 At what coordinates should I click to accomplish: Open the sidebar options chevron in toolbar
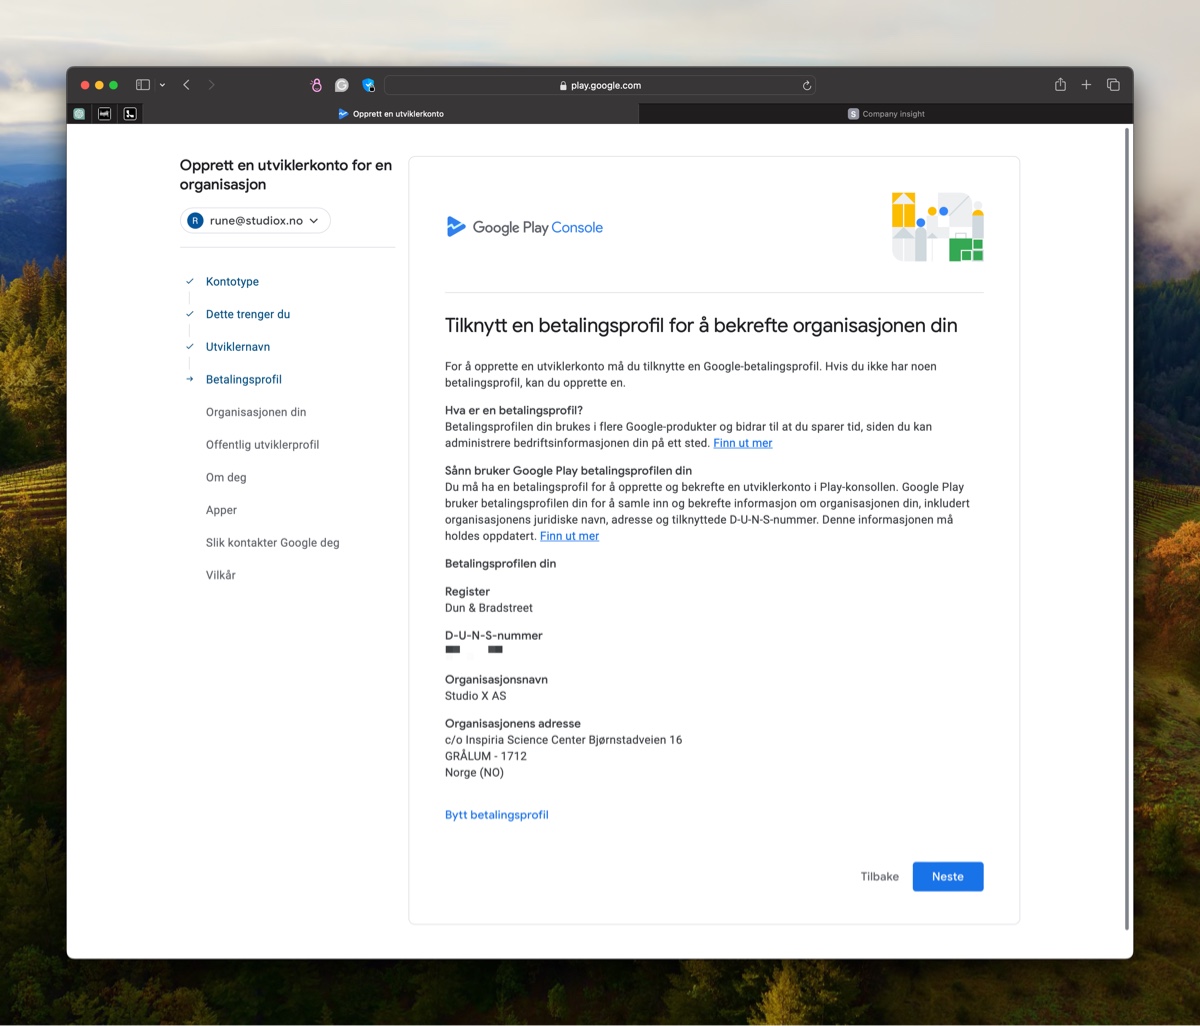pyautogui.click(x=162, y=85)
